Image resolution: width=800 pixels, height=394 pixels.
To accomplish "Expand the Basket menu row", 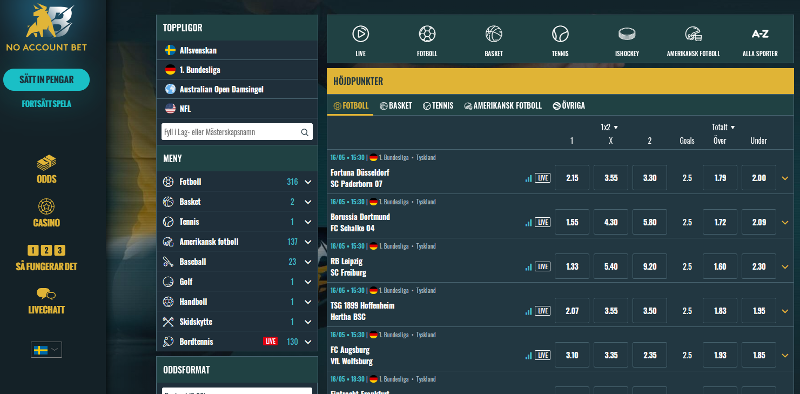I will point(237,202).
